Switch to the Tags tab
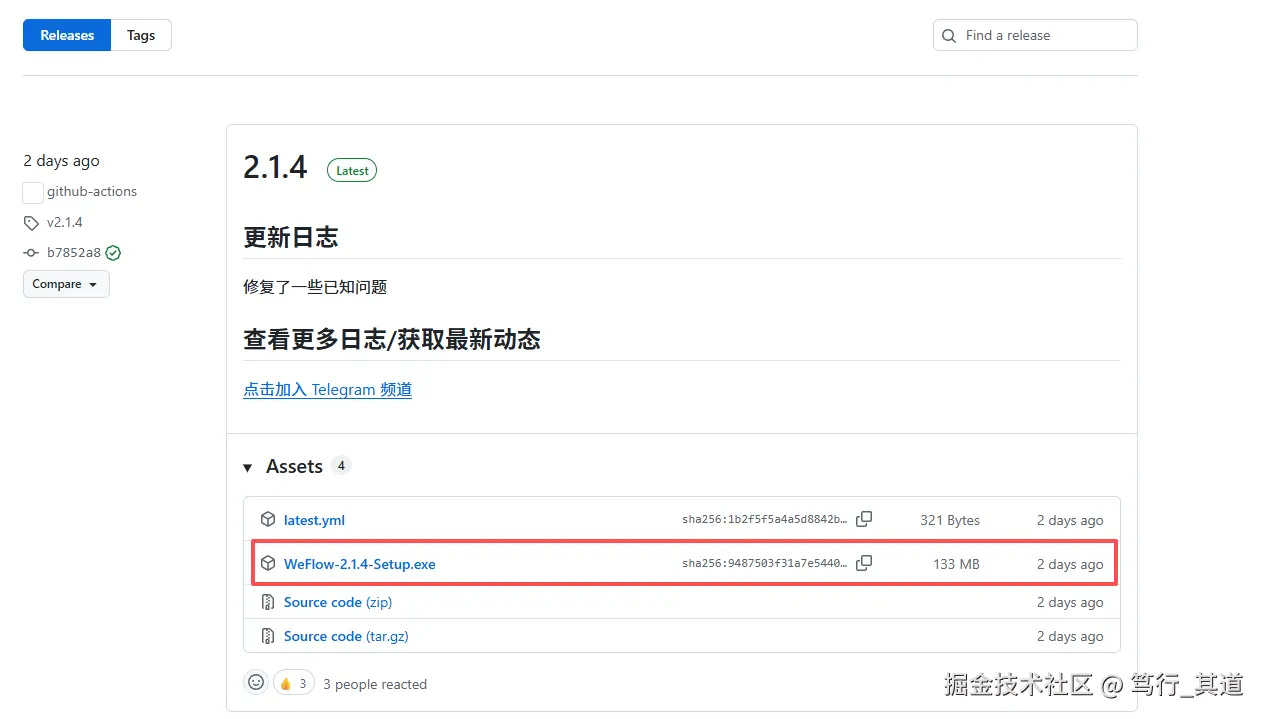 [141, 35]
